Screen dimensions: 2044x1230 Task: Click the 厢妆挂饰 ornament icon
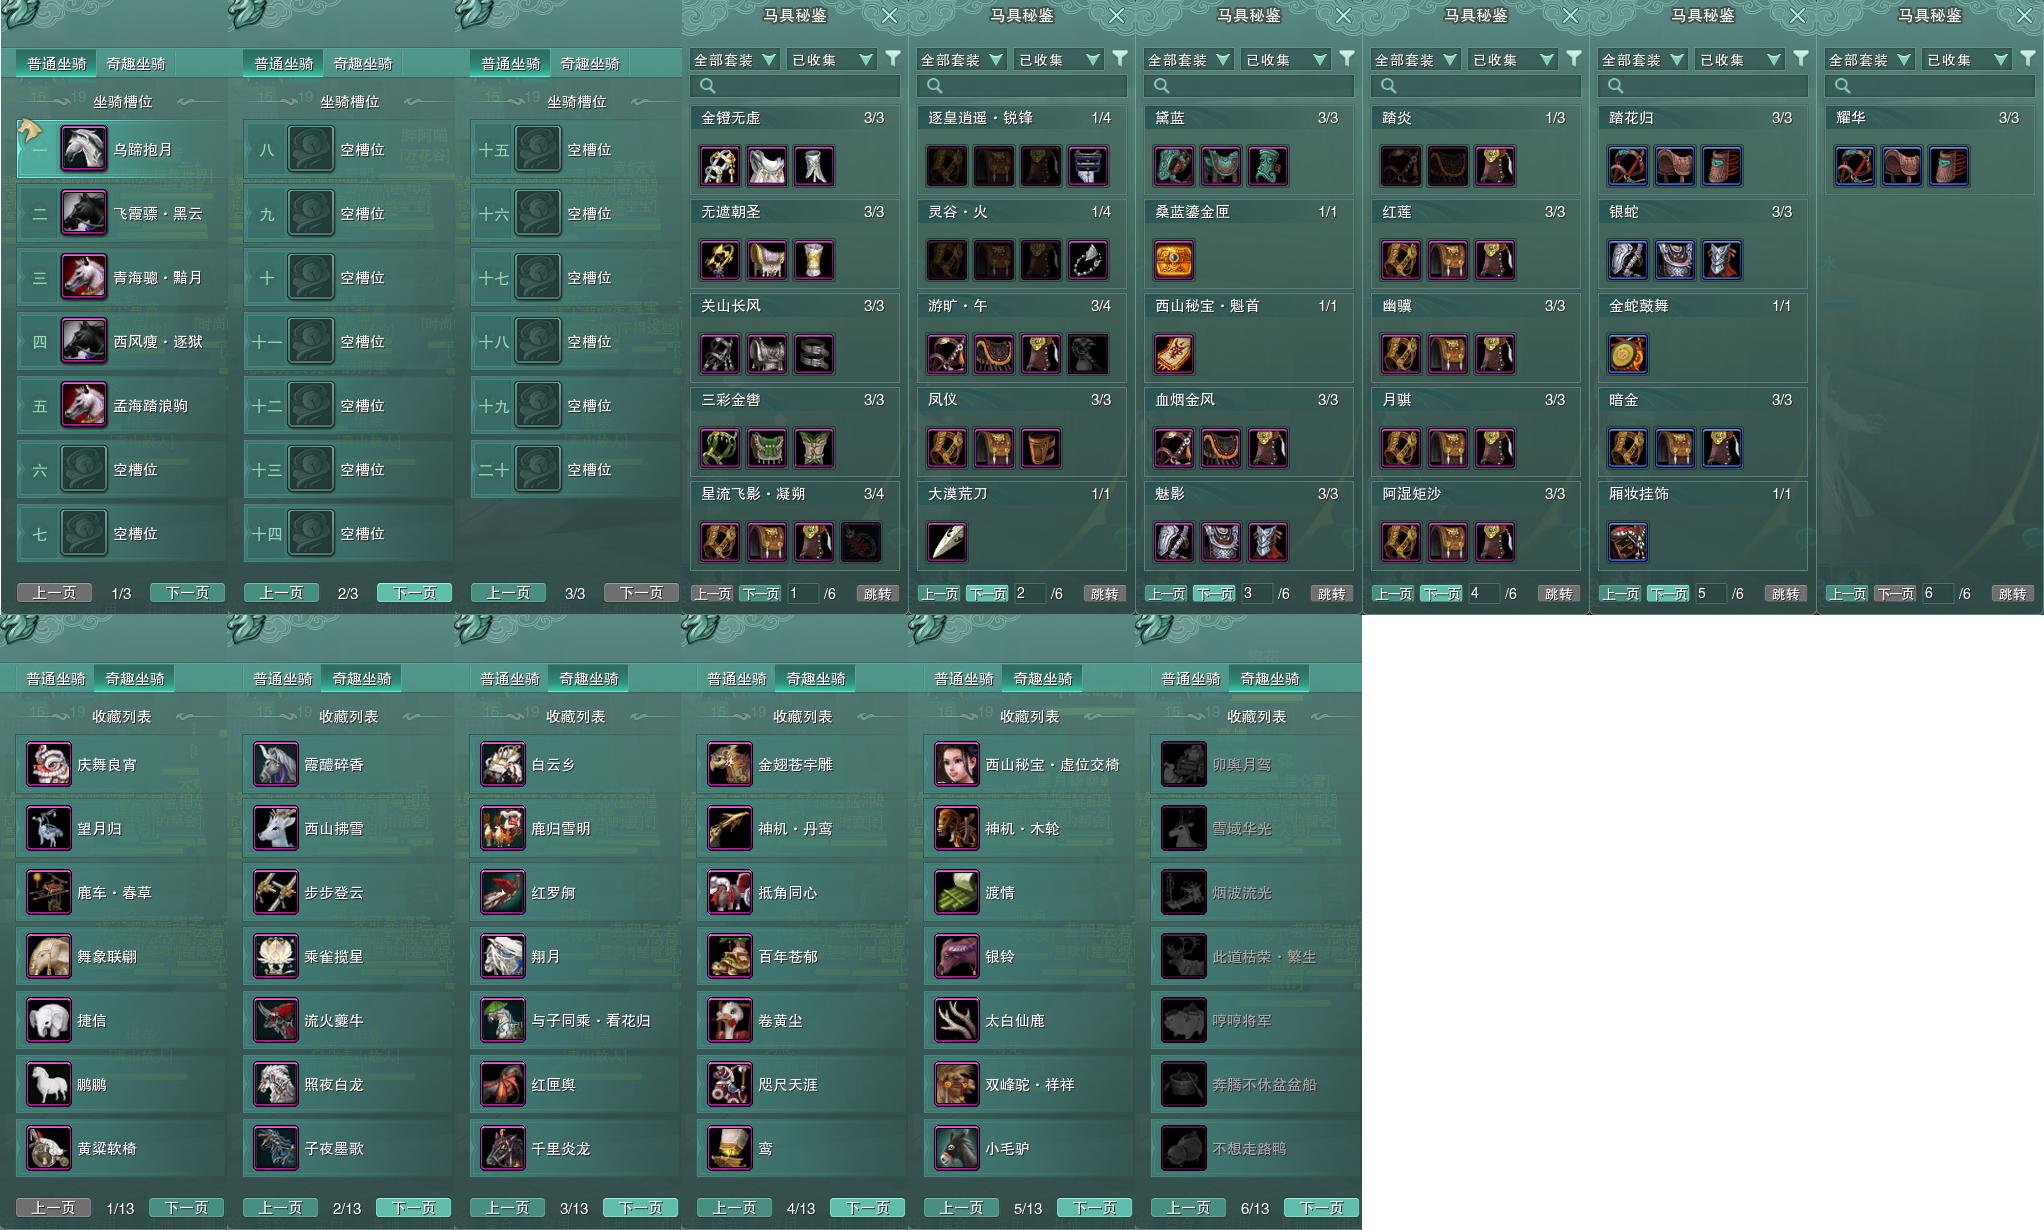(1628, 542)
